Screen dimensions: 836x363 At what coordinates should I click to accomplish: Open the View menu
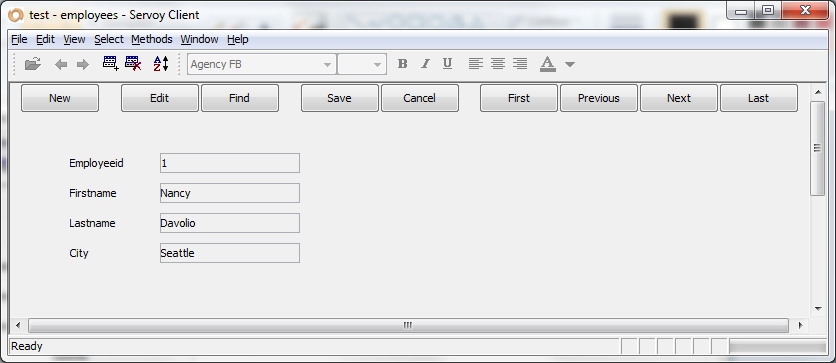click(x=74, y=39)
